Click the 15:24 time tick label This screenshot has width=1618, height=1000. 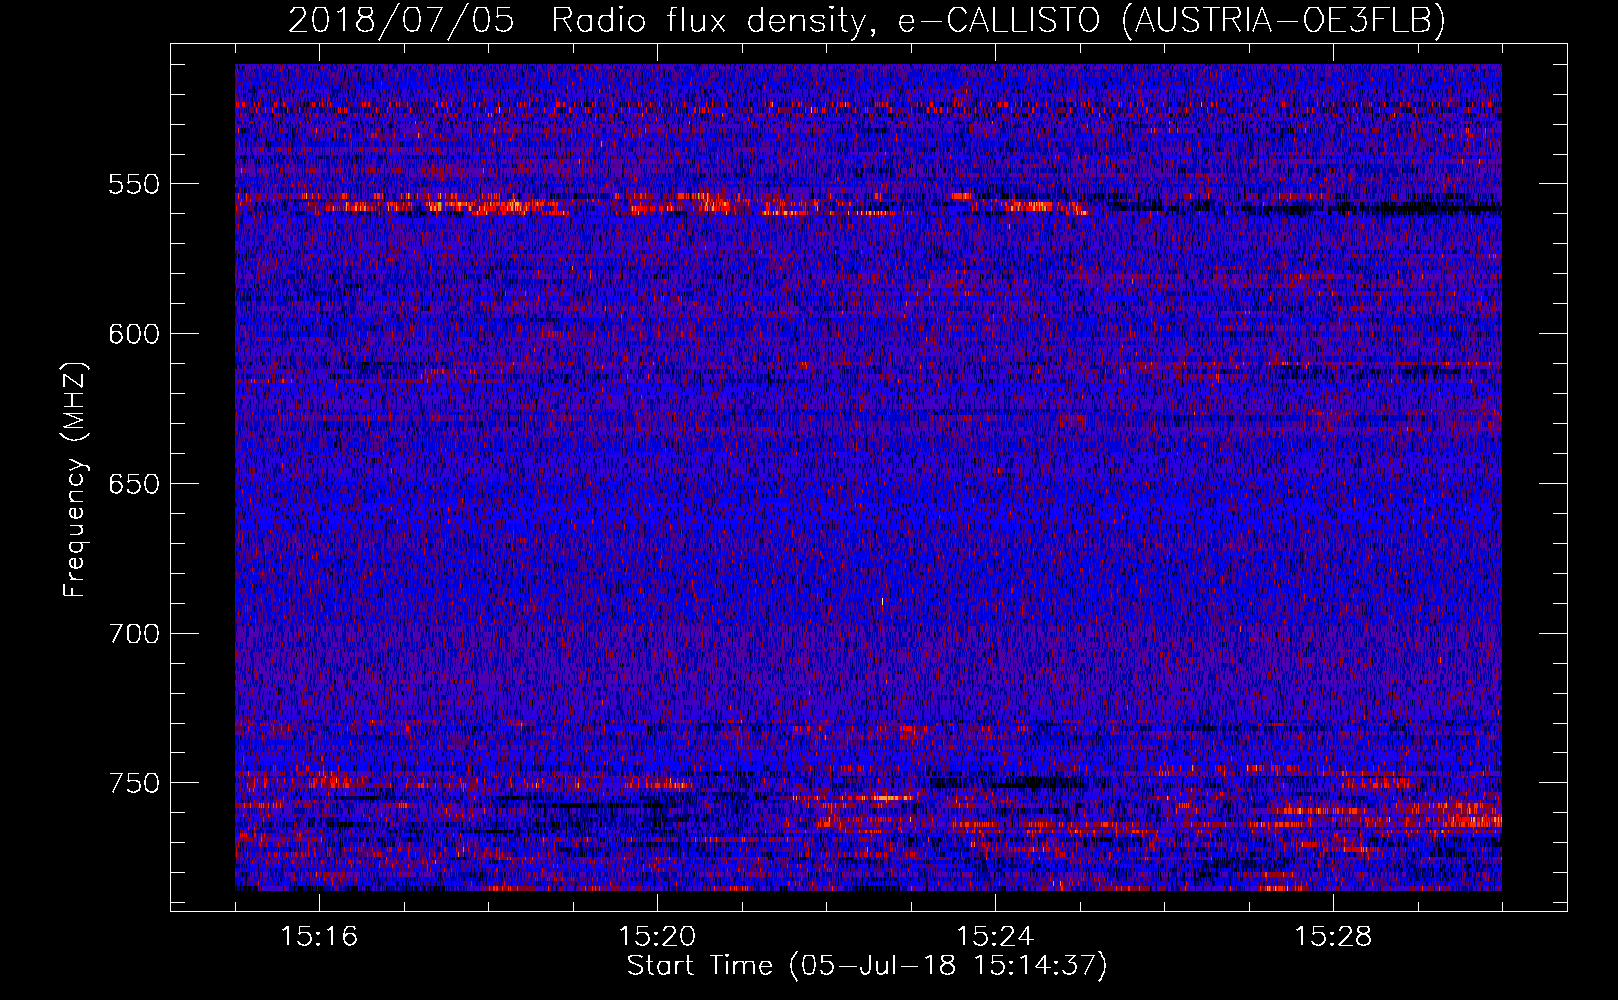pos(995,937)
